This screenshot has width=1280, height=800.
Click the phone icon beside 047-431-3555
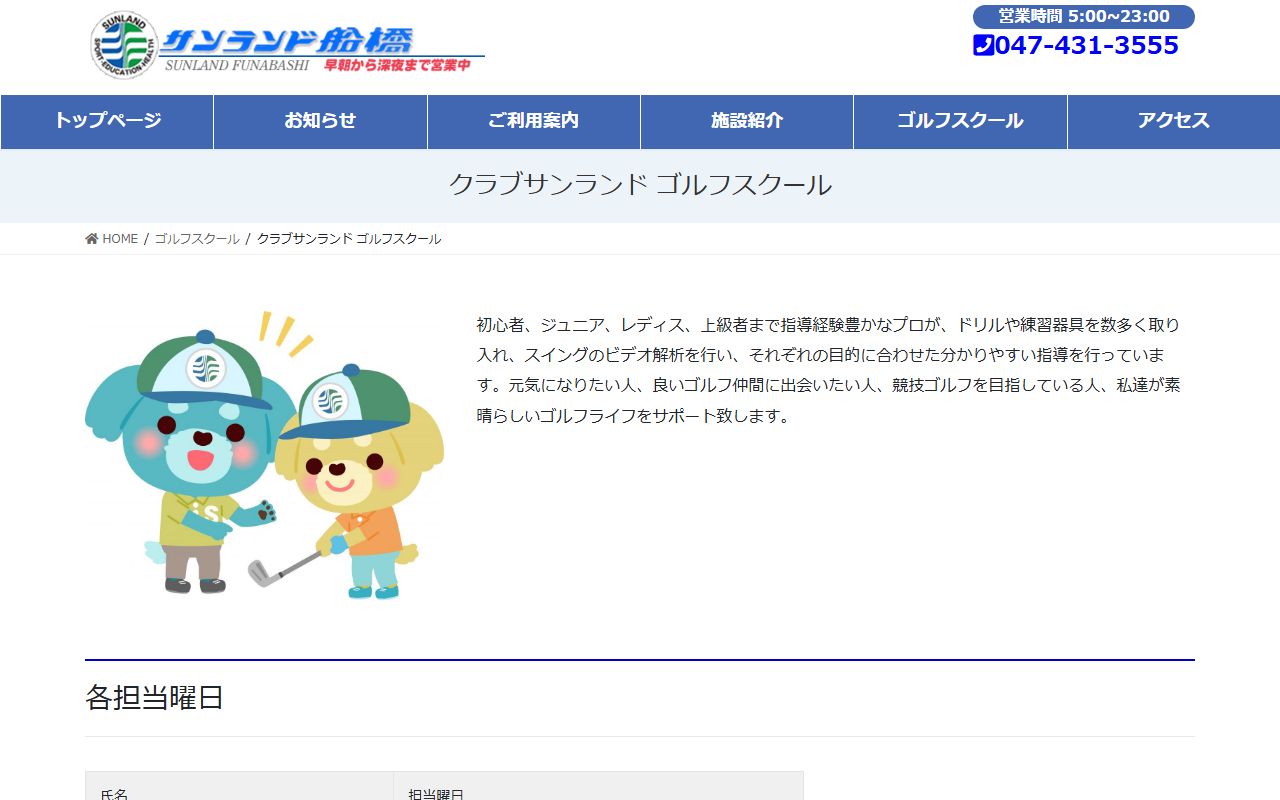pos(983,45)
